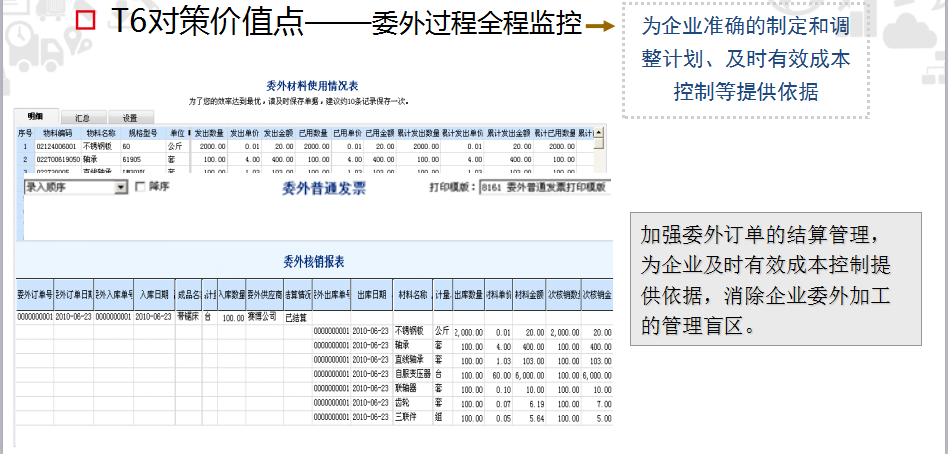Click the 委外普通发票 title
Viewport: 948px width, 454px height.
(x=323, y=188)
